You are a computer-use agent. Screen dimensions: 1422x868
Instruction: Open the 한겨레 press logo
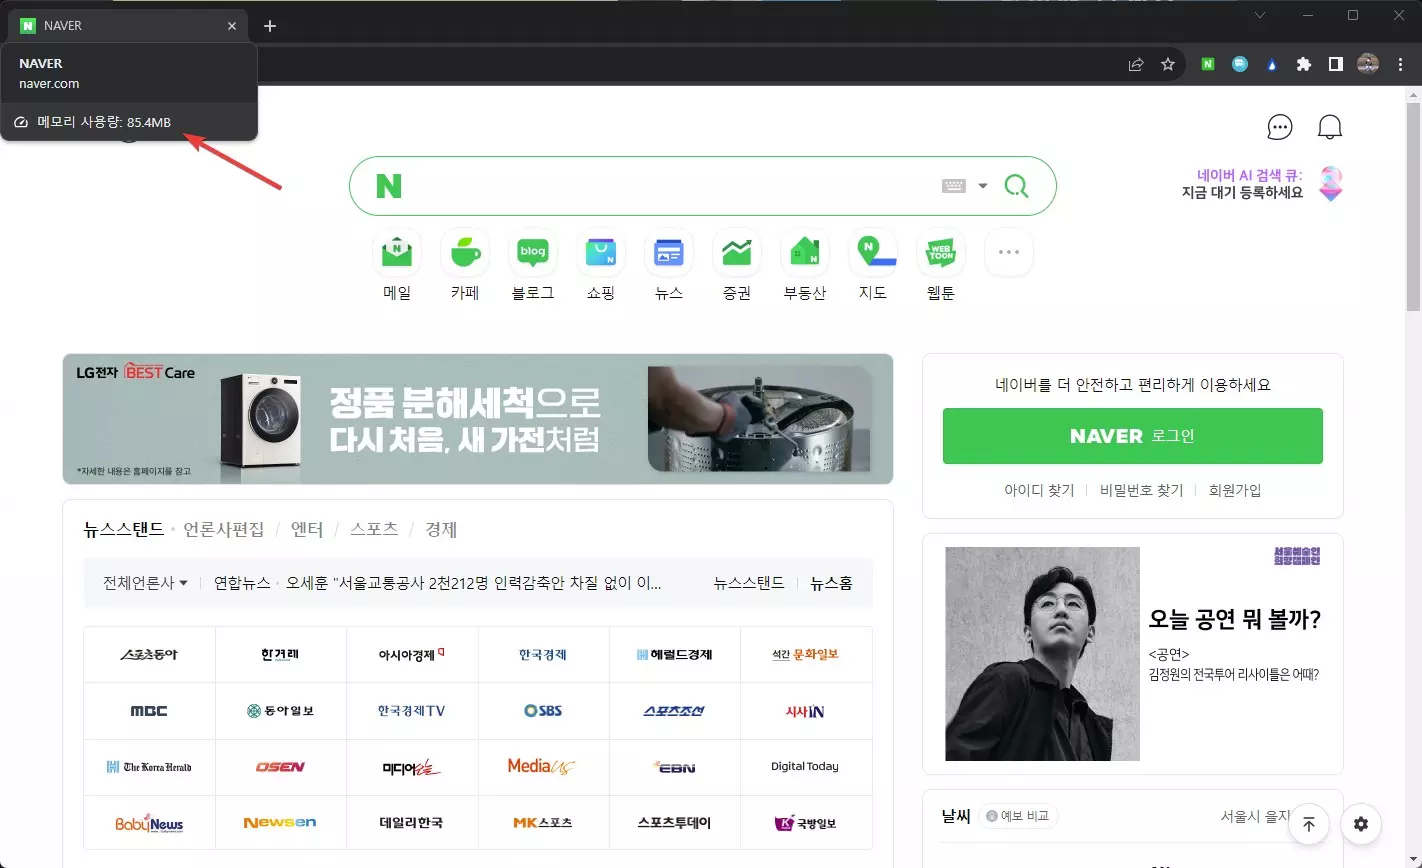[x=280, y=655]
